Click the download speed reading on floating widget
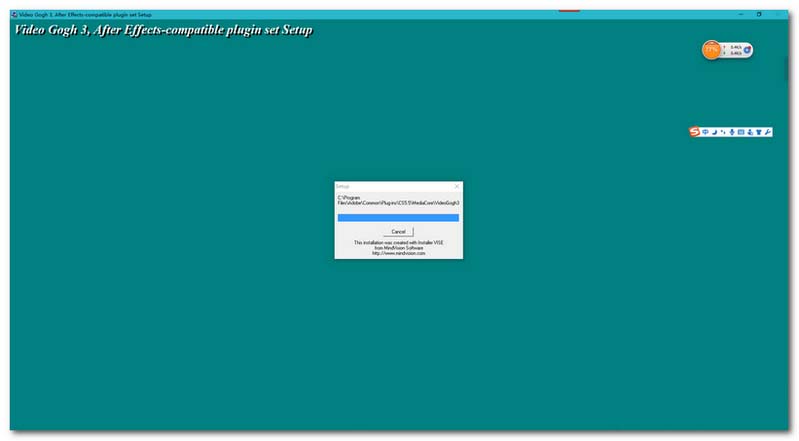This screenshot has height=441, width=799. coord(736,53)
